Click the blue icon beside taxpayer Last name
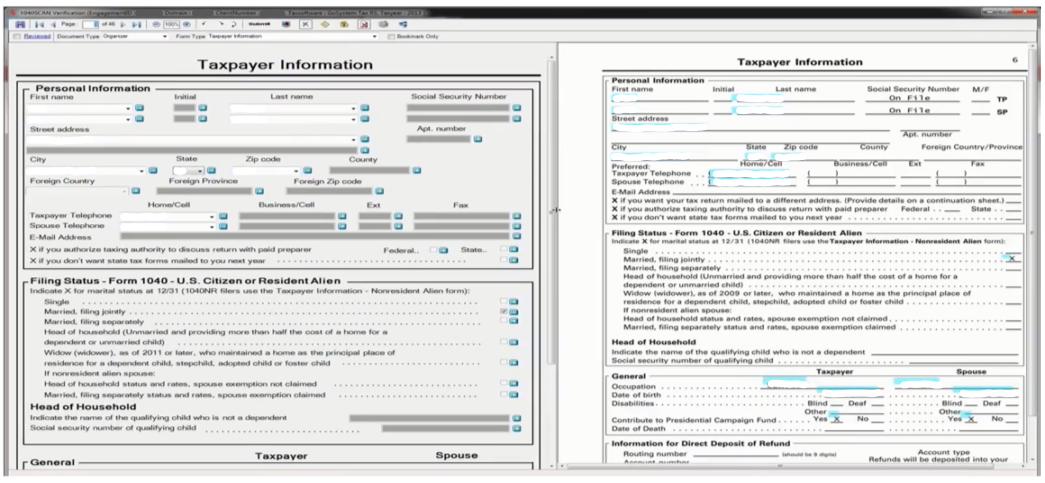This screenshot has width=1045, height=483. point(365,108)
